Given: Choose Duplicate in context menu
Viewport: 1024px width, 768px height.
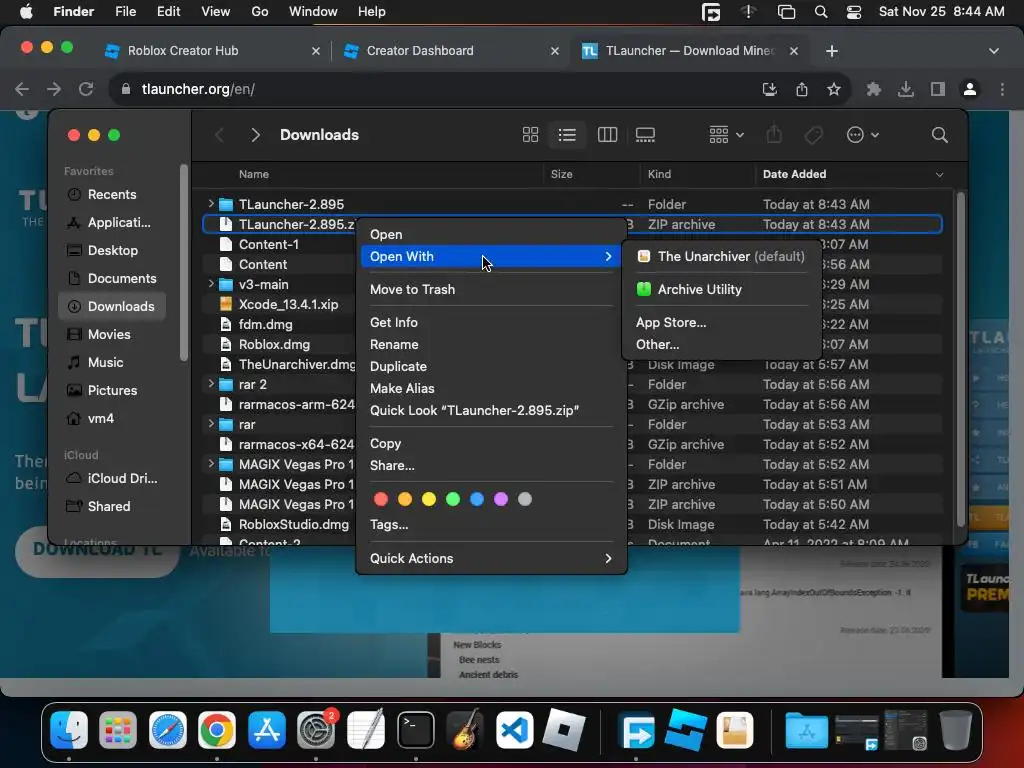Looking at the screenshot, I should click(491, 366).
